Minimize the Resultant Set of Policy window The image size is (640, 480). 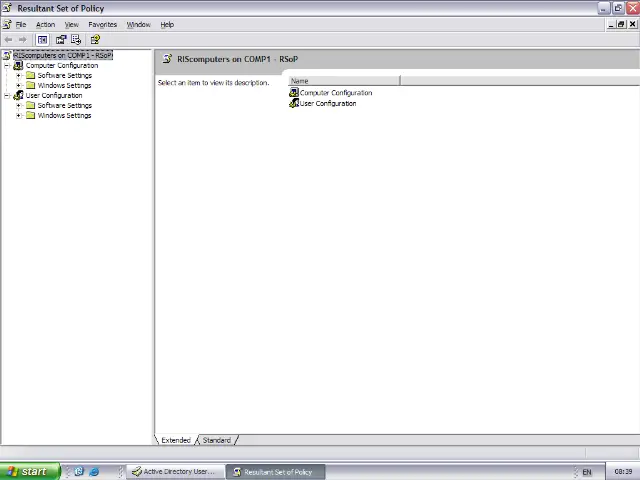click(603, 8)
